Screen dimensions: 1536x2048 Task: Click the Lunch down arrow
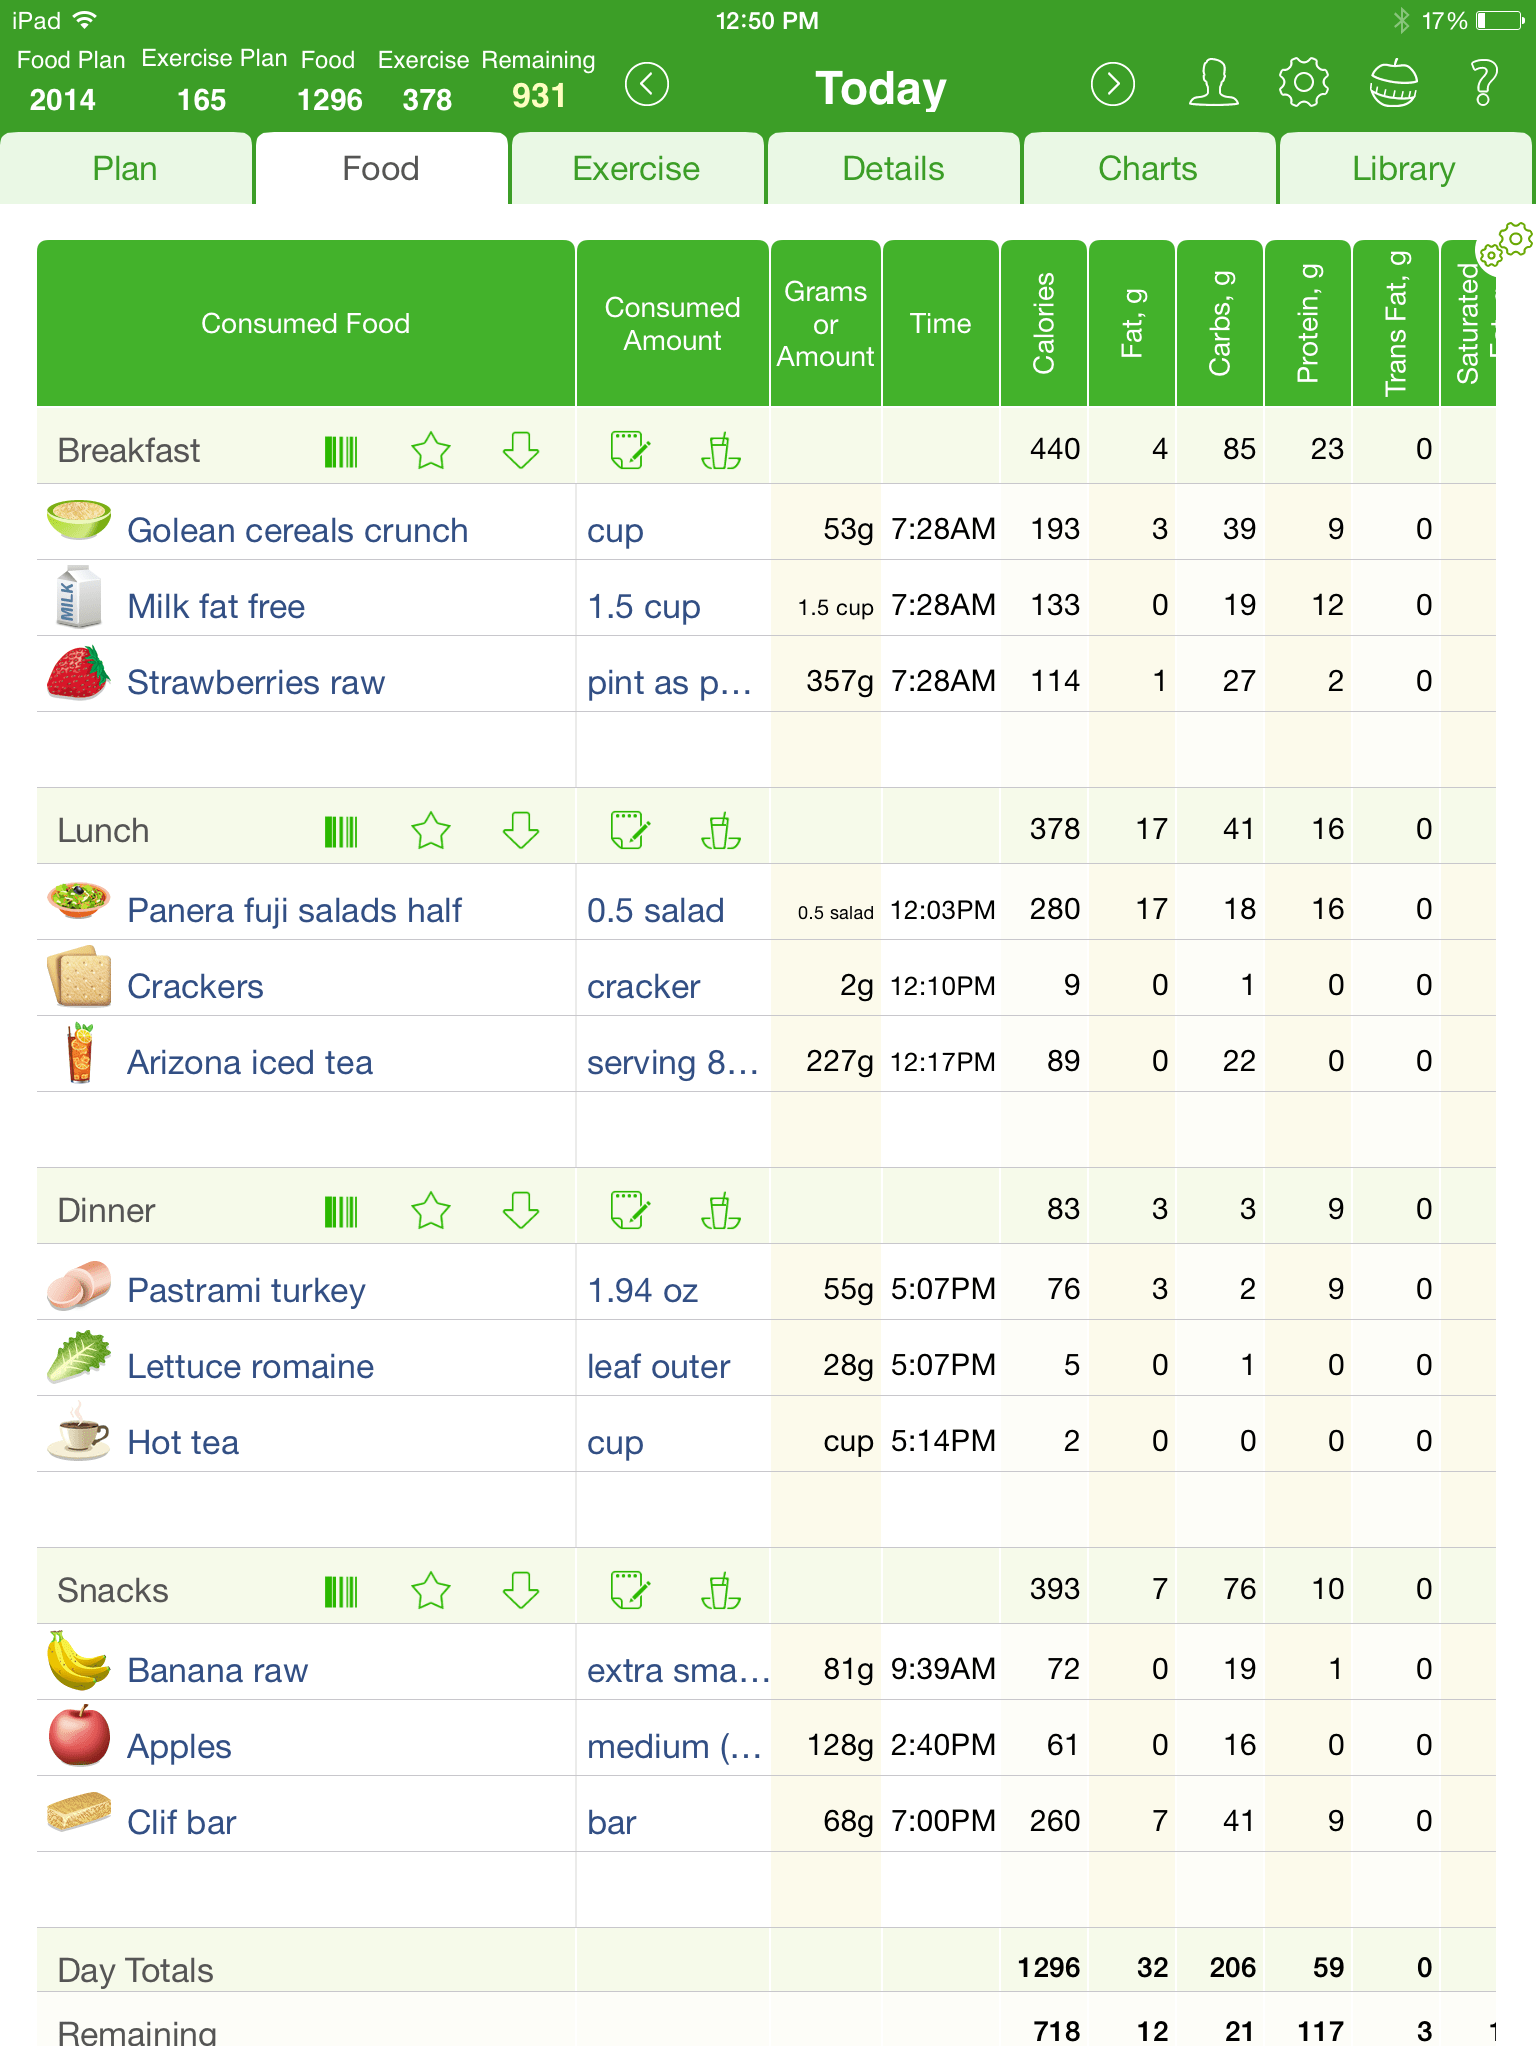tap(519, 829)
